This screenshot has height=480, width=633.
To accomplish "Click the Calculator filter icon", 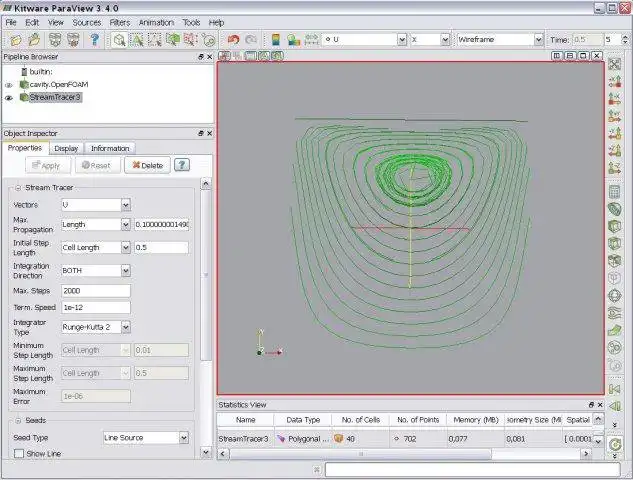I will coord(614,192).
